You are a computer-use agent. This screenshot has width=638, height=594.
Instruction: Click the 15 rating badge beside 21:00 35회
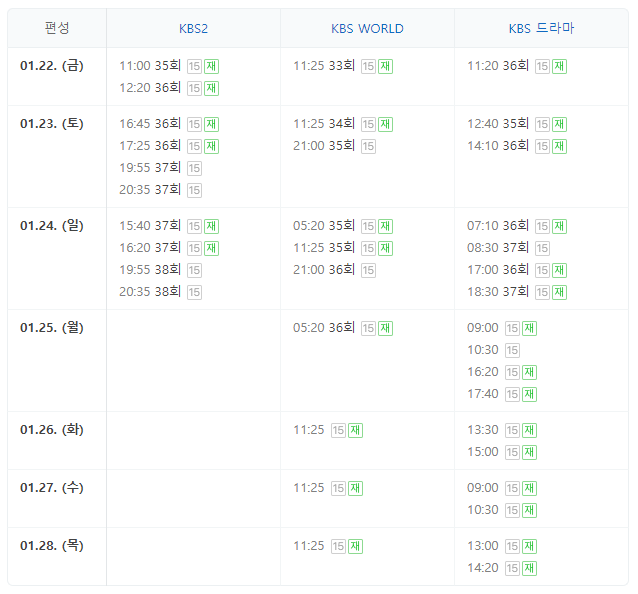click(x=368, y=146)
